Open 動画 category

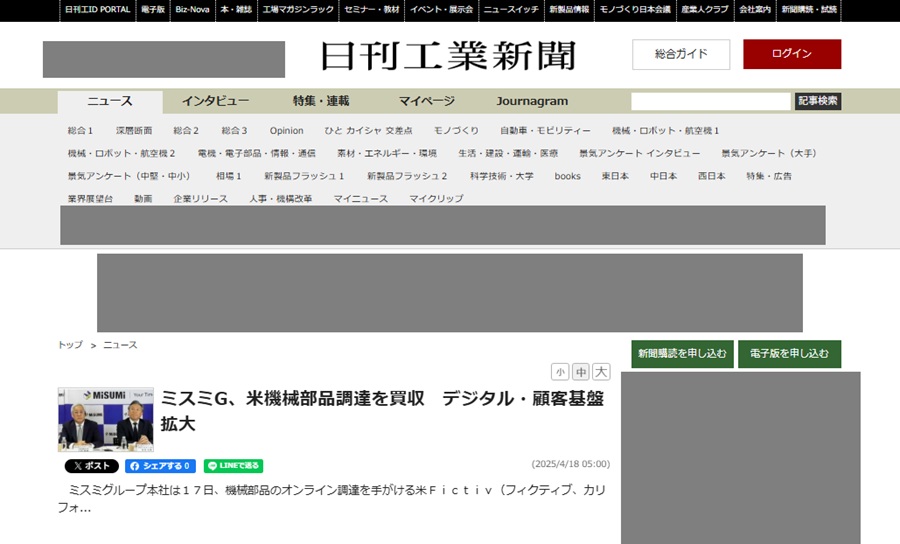[x=143, y=199]
